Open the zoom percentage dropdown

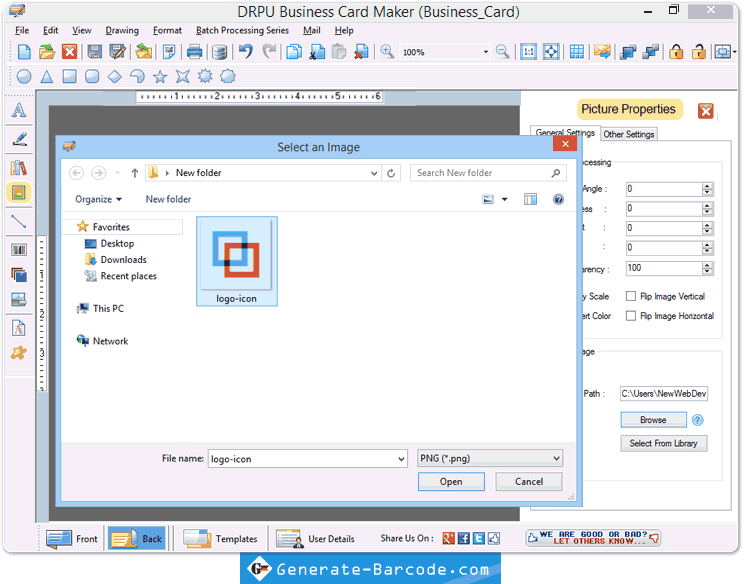485,52
